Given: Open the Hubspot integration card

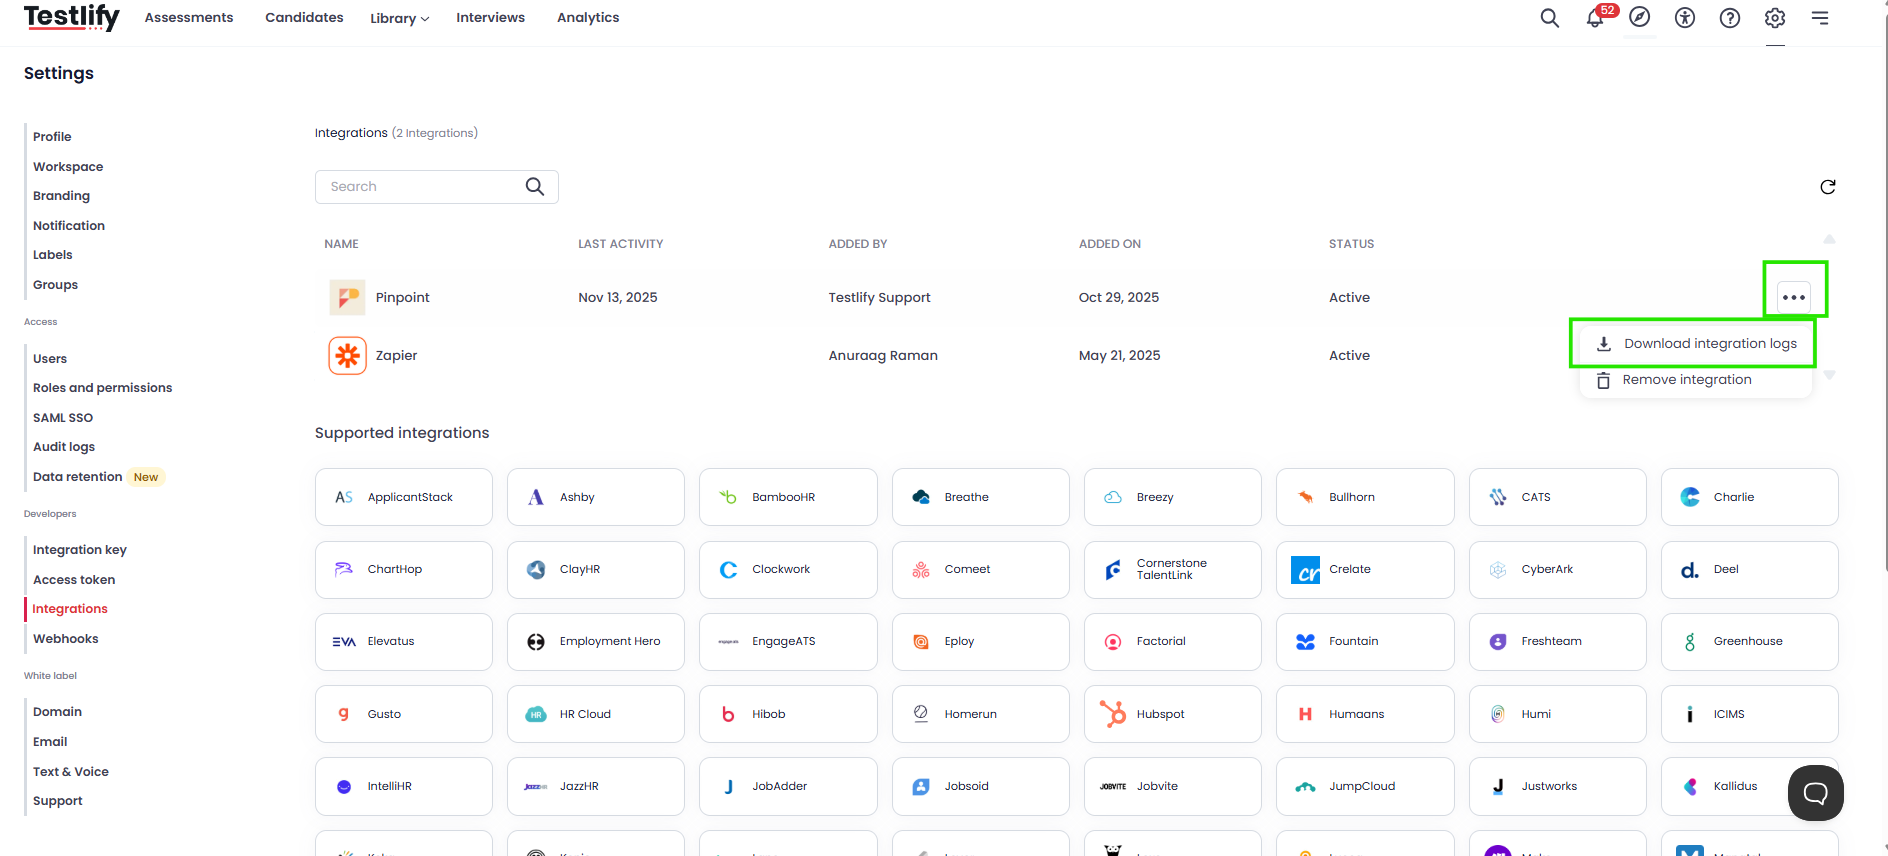Looking at the screenshot, I should (1173, 714).
